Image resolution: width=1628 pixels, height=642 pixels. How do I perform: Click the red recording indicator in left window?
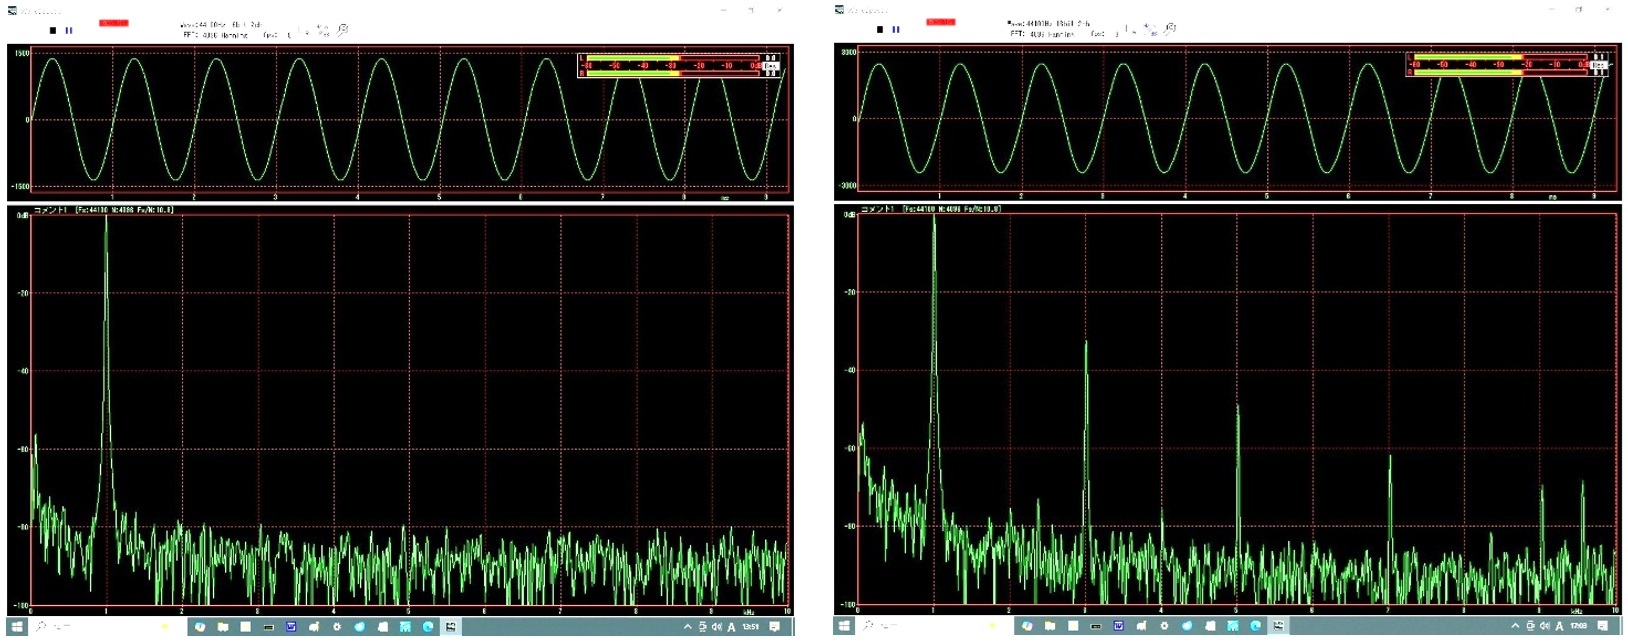[114, 23]
